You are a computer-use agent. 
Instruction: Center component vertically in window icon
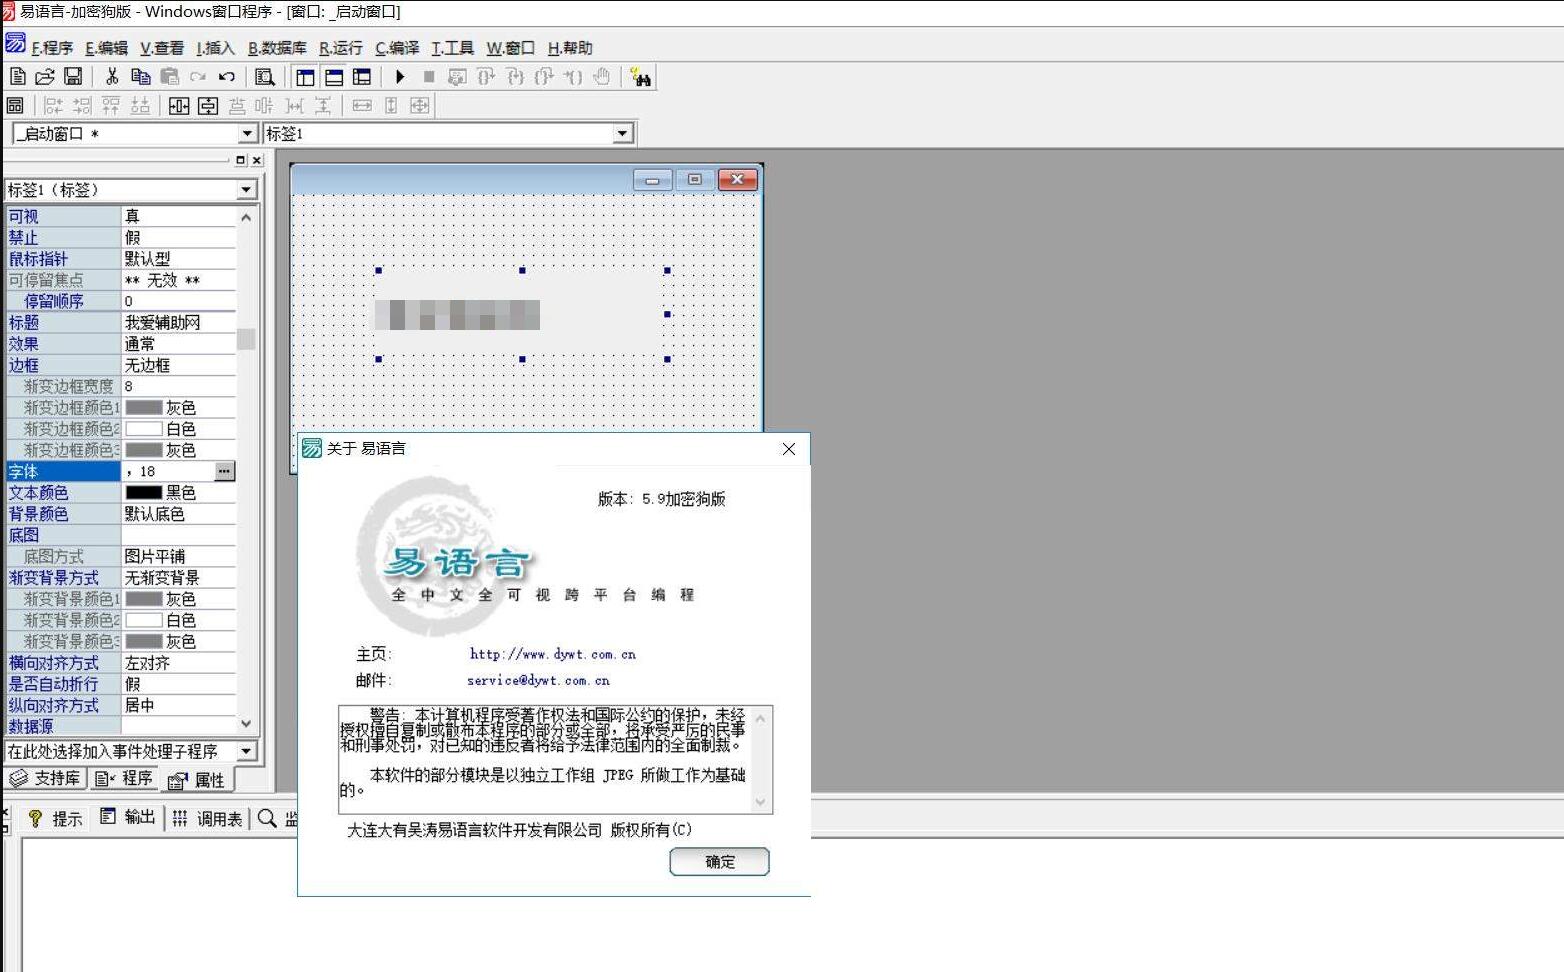tap(208, 105)
